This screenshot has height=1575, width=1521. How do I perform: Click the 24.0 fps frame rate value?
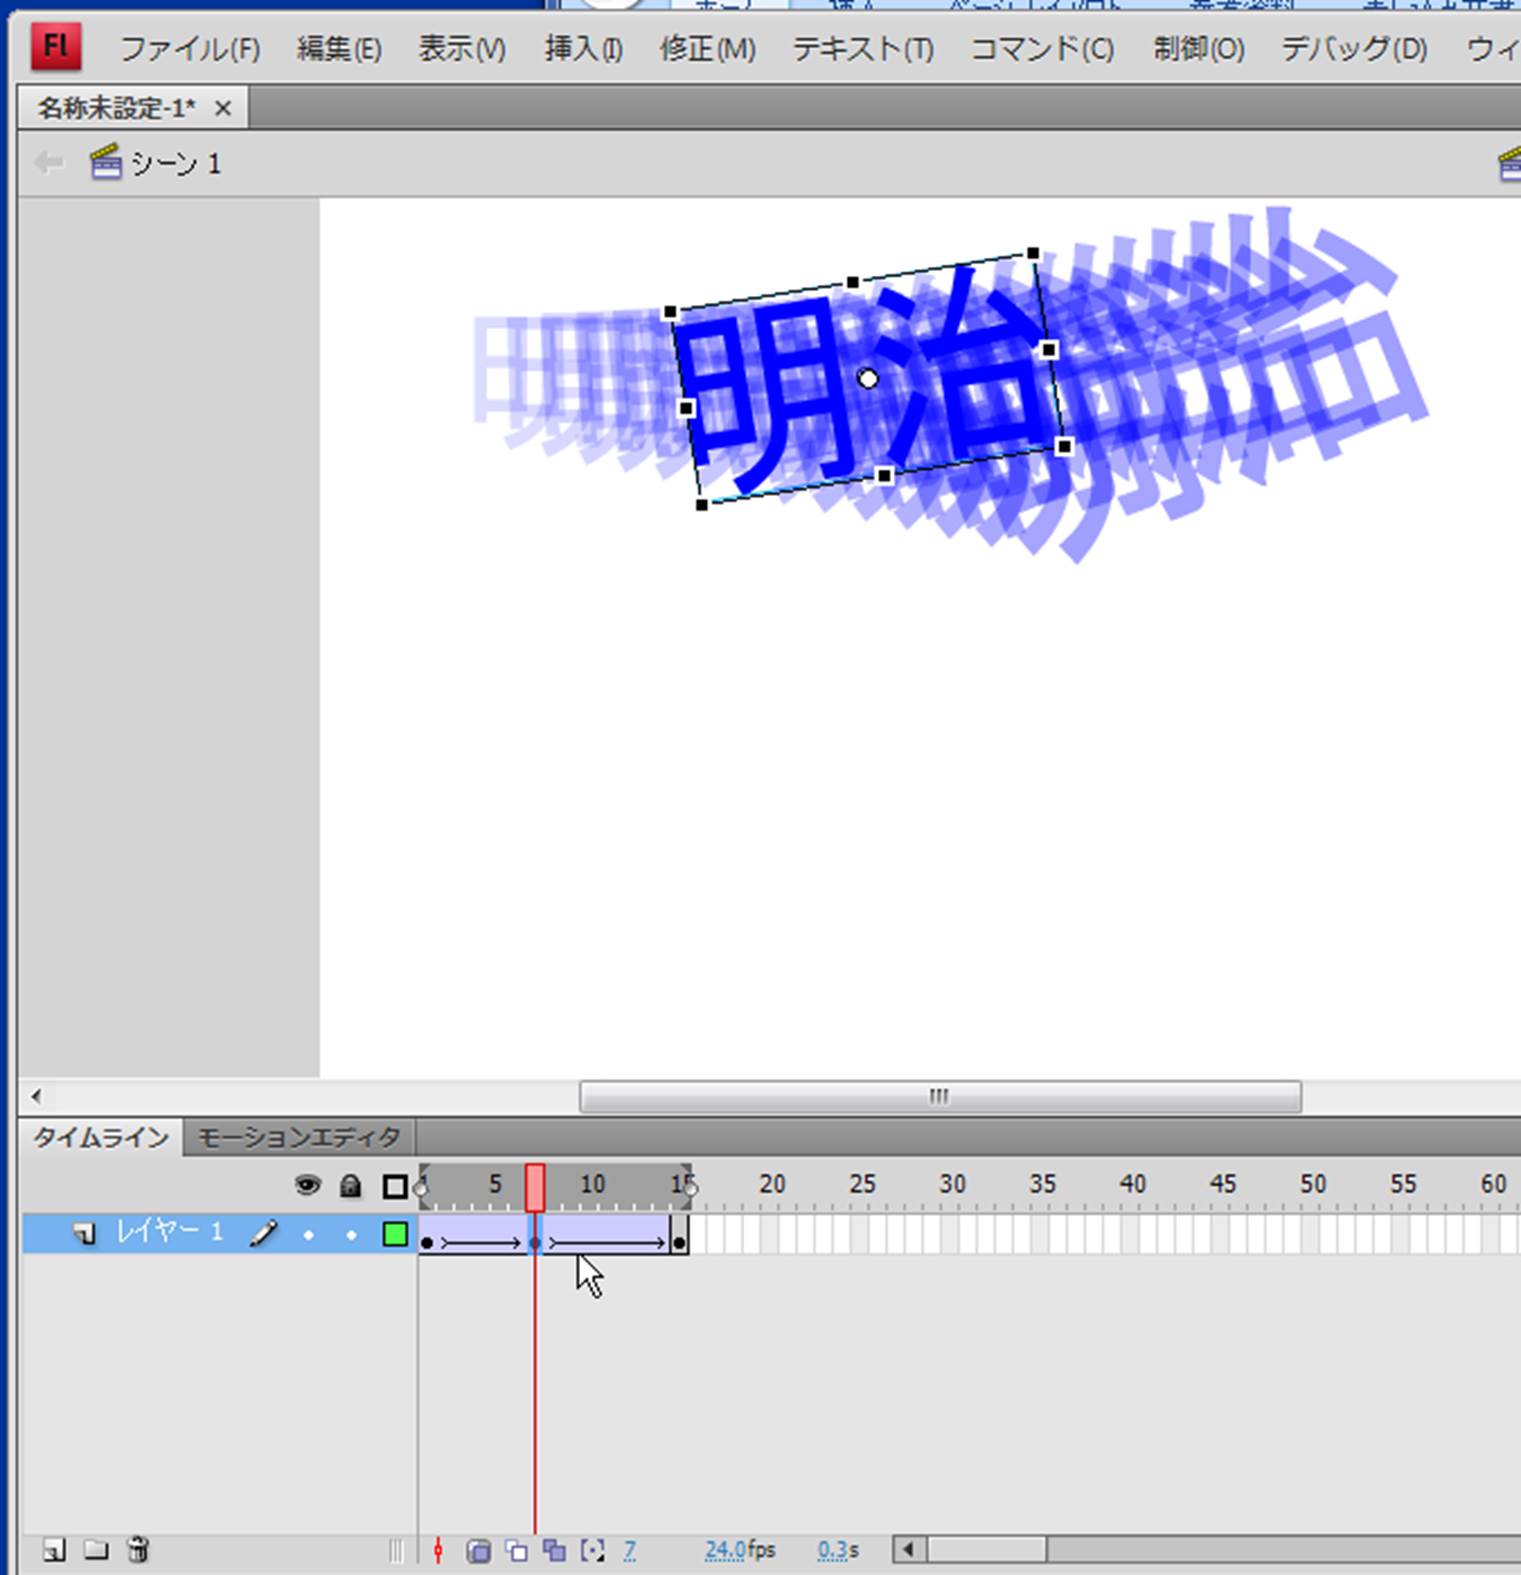tap(725, 1550)
